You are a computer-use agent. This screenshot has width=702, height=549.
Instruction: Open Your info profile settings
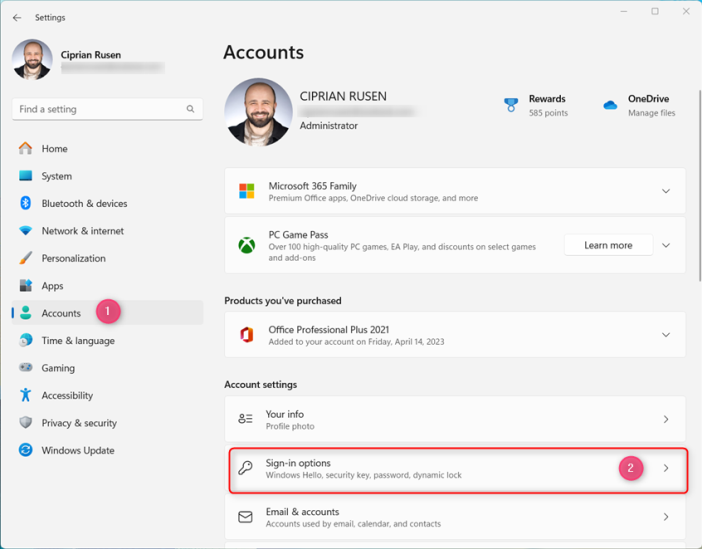pyautogui.click(x=455, y=419)
